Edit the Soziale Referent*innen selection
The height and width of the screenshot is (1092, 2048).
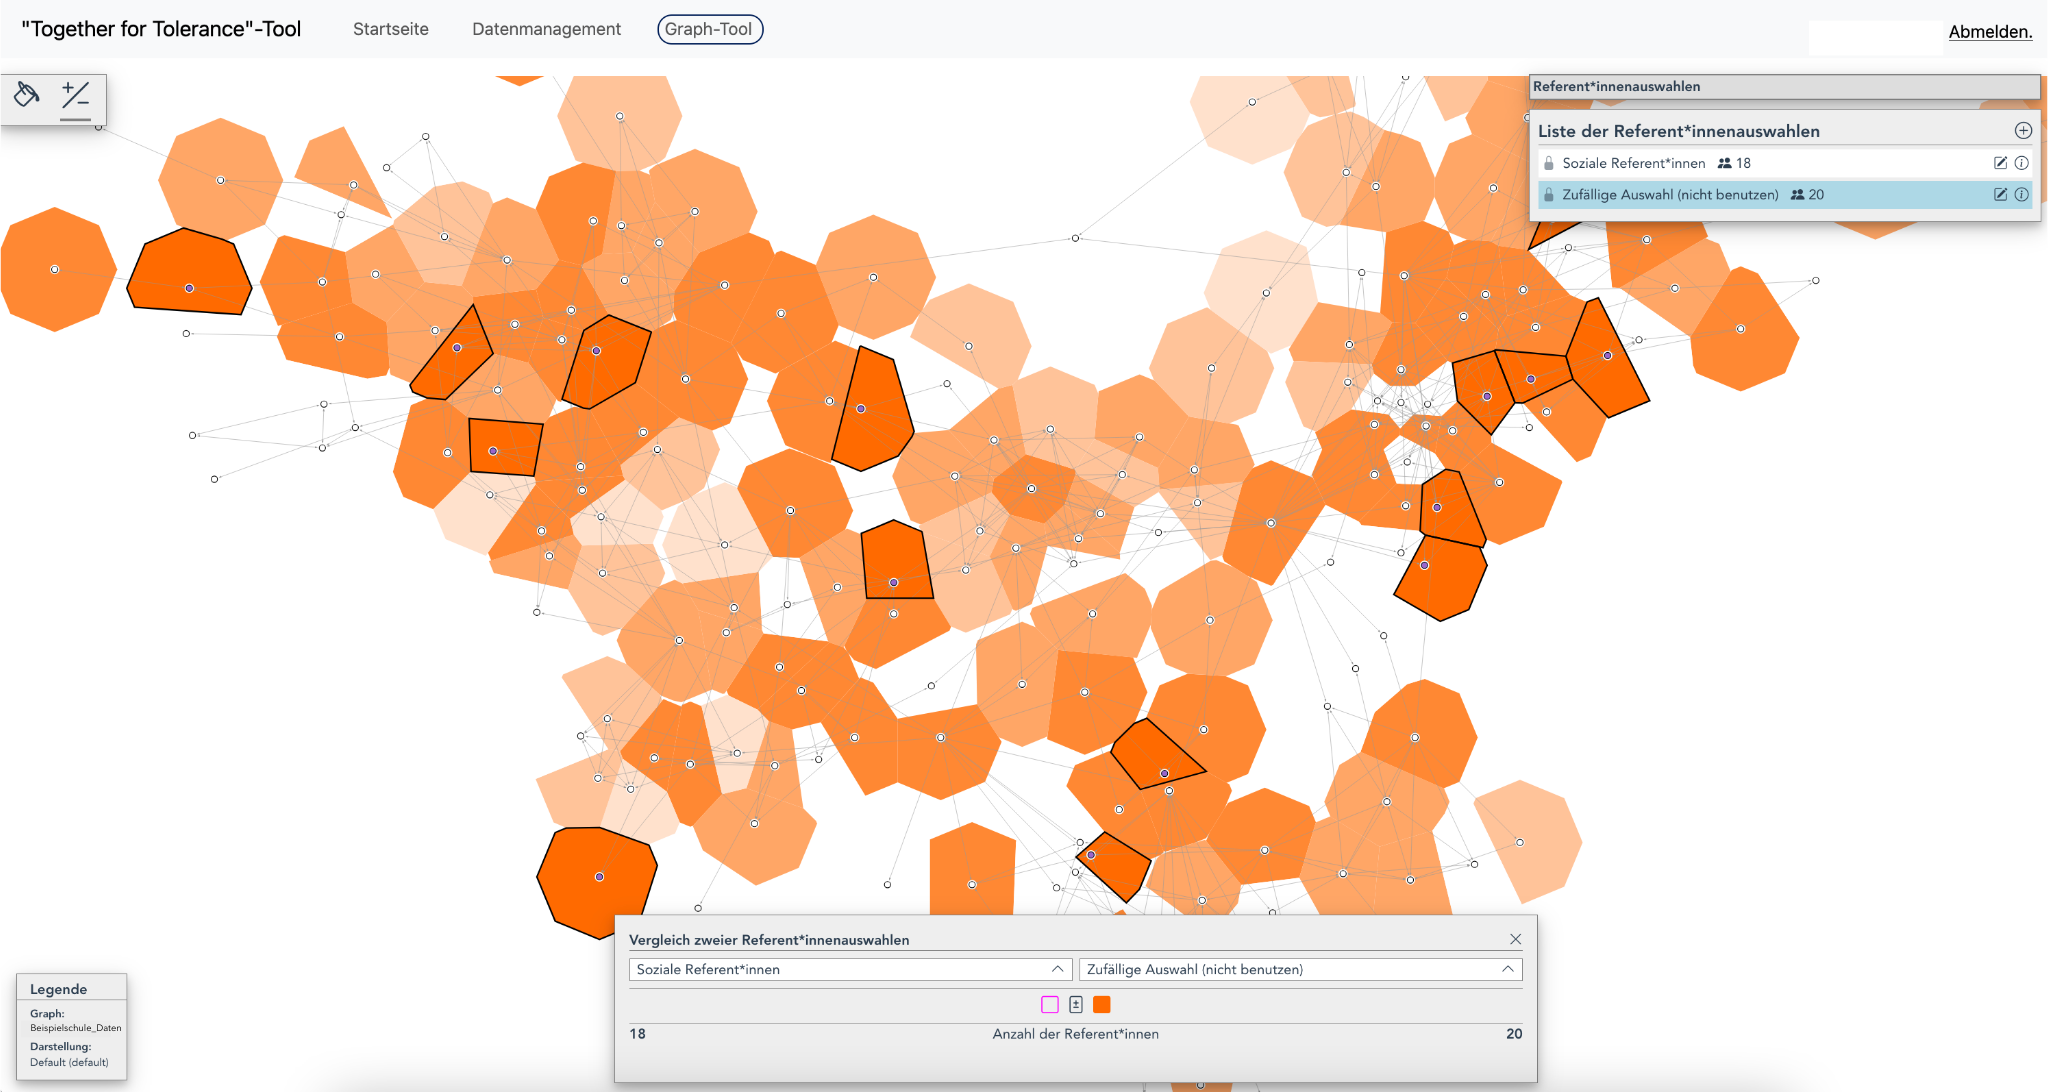(2000, 163)
